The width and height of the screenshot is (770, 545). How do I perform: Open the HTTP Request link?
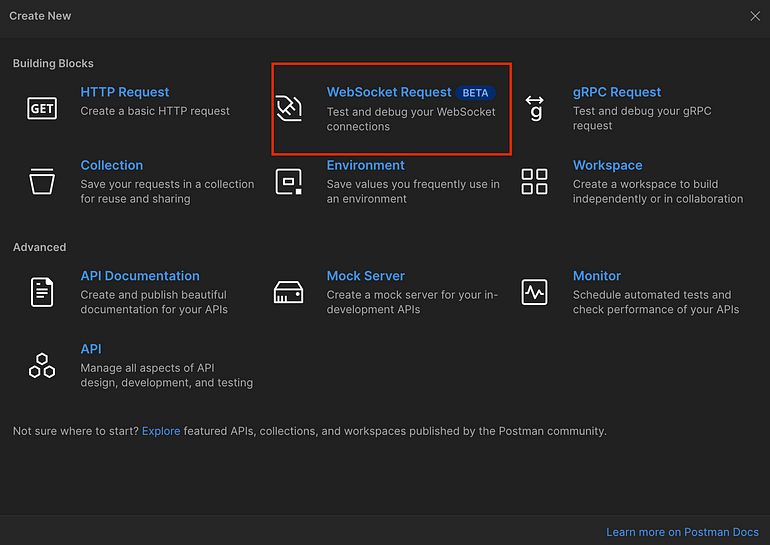pyautogui.click(x=125, y=92)
